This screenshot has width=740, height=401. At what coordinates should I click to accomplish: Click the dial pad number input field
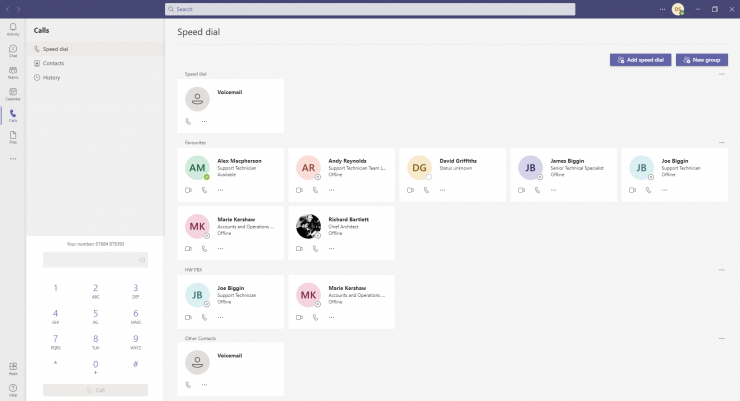pyautogui.click(x=95, y=260)
